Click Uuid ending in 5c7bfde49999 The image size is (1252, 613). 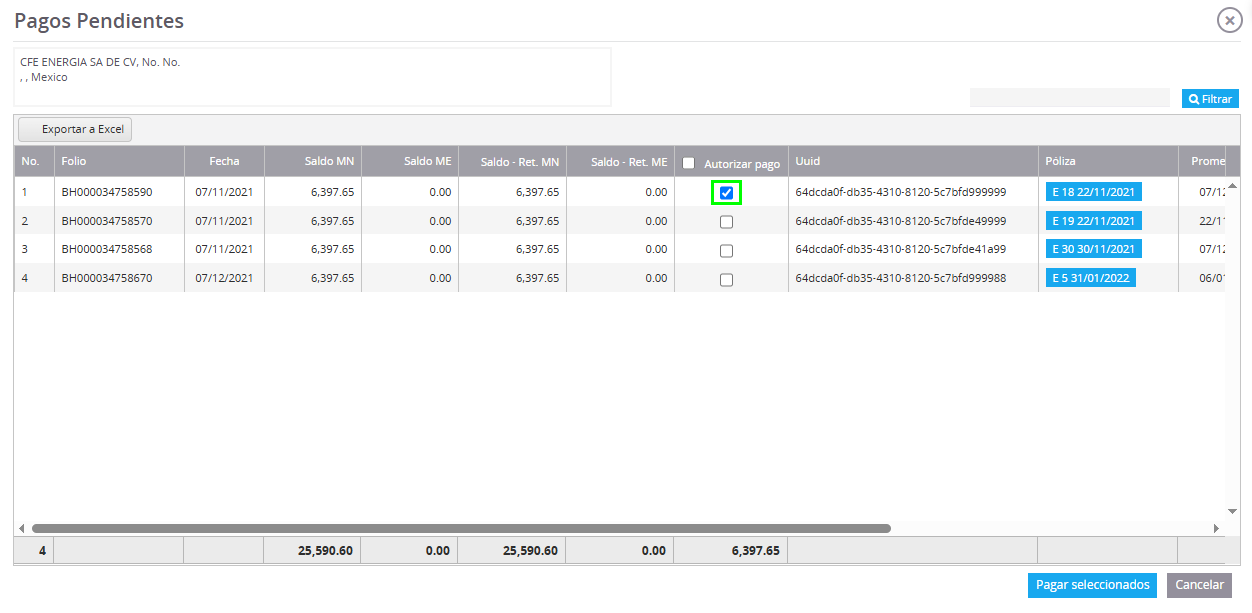pos(900,221)
